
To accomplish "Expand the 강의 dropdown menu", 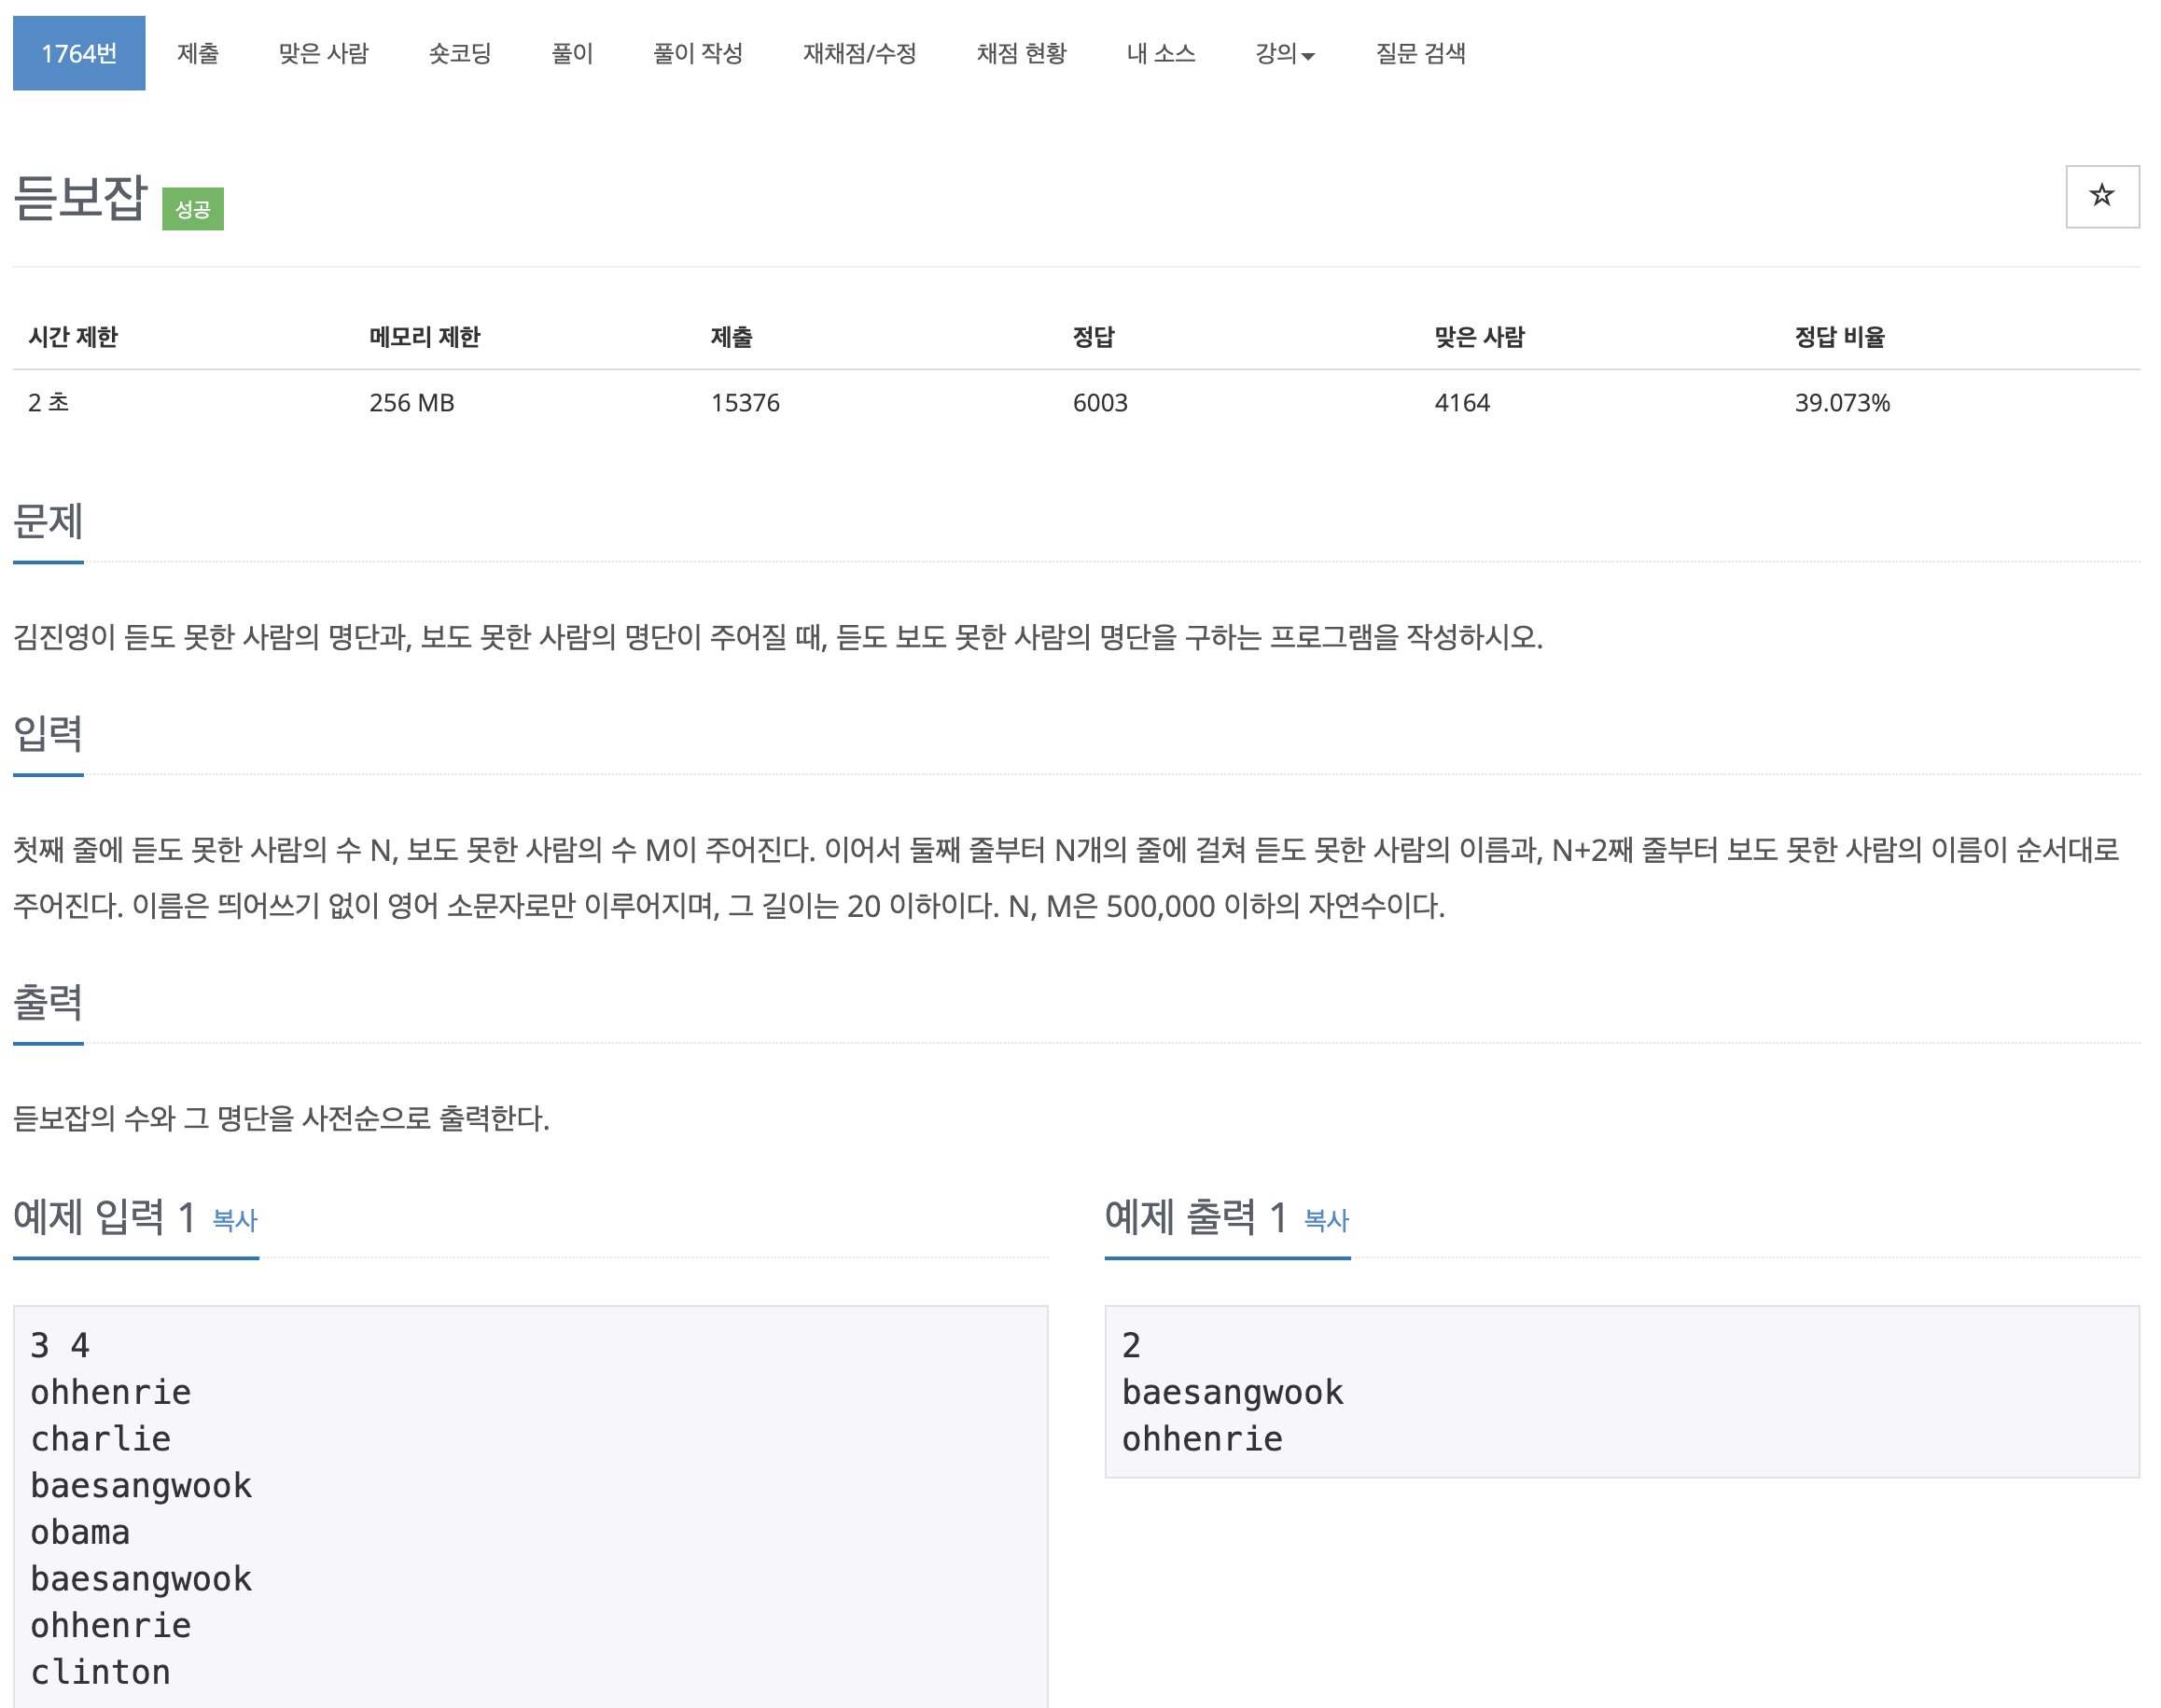I will point(1276,53).
